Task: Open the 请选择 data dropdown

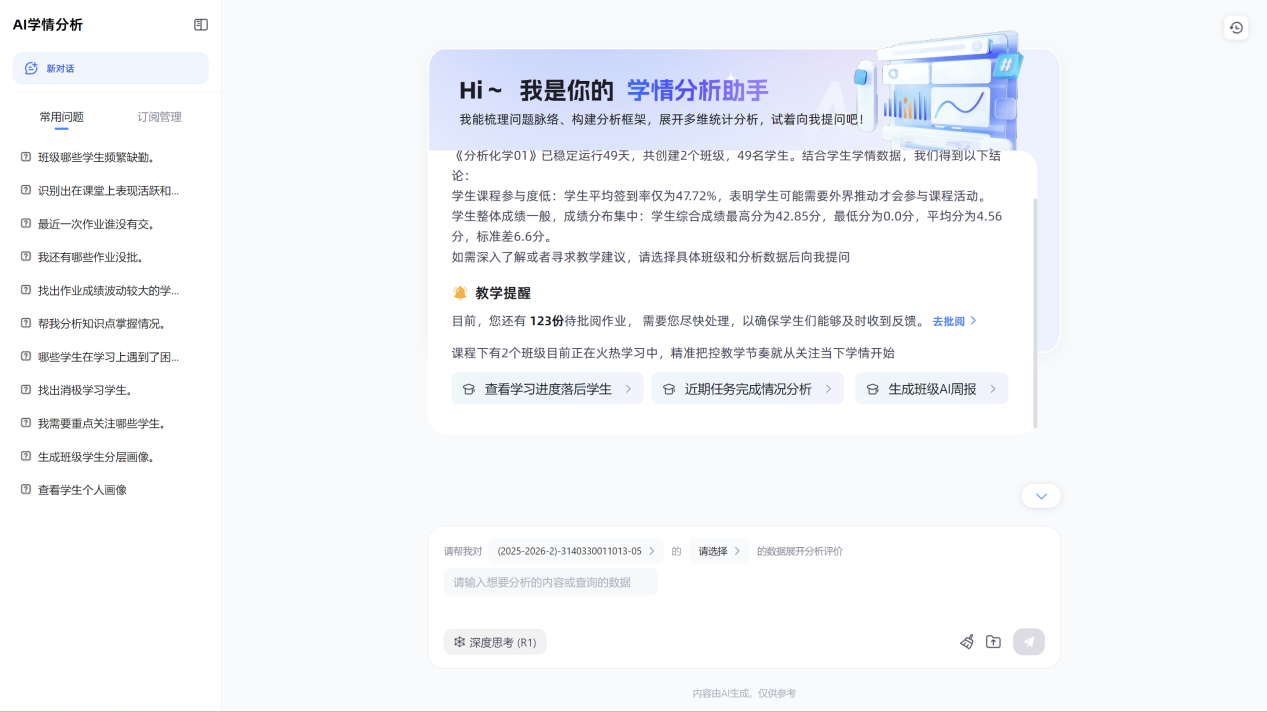Action: click(x=719, y=551)
